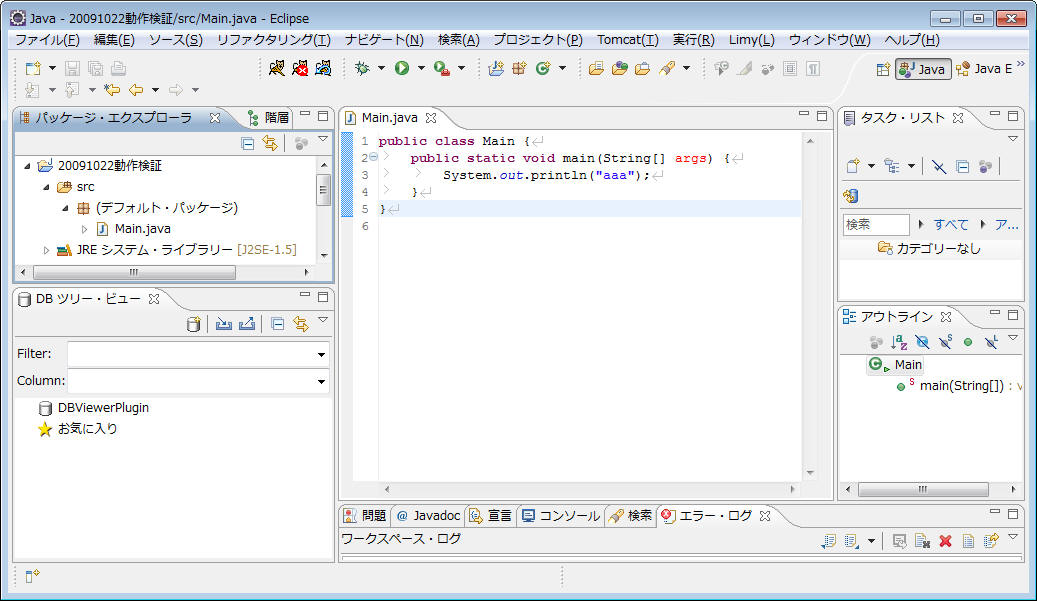Switch to the コンソール tab

pyautogui.click(x=560, y=516)
